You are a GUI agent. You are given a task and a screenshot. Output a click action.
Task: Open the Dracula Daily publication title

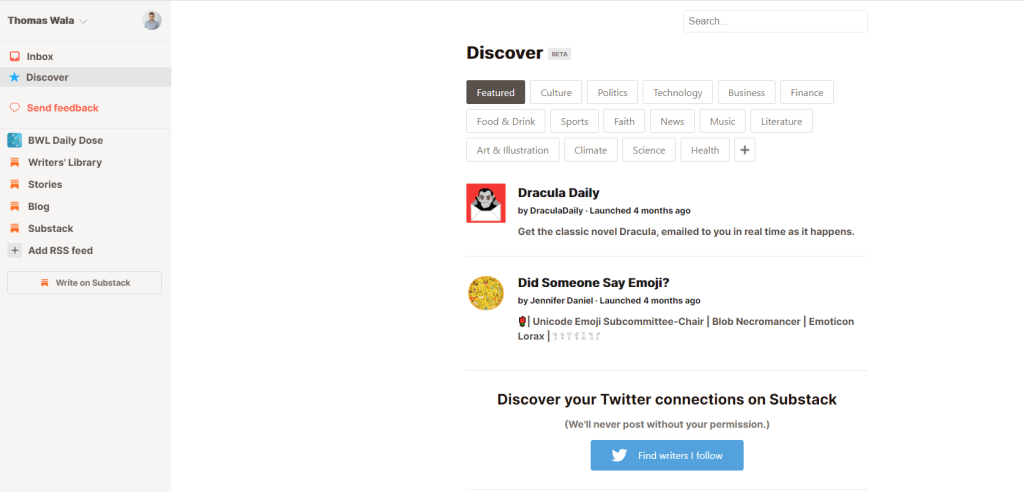pos(558,193)
